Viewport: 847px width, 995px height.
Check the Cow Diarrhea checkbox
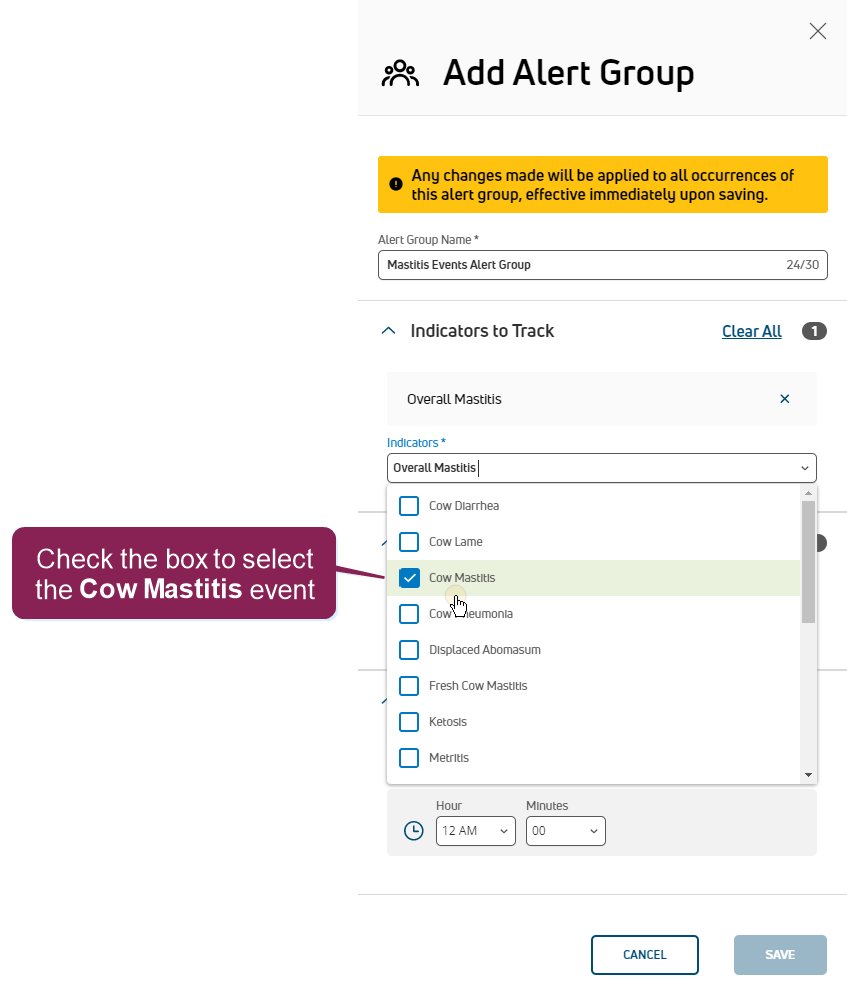coord(409,506)
